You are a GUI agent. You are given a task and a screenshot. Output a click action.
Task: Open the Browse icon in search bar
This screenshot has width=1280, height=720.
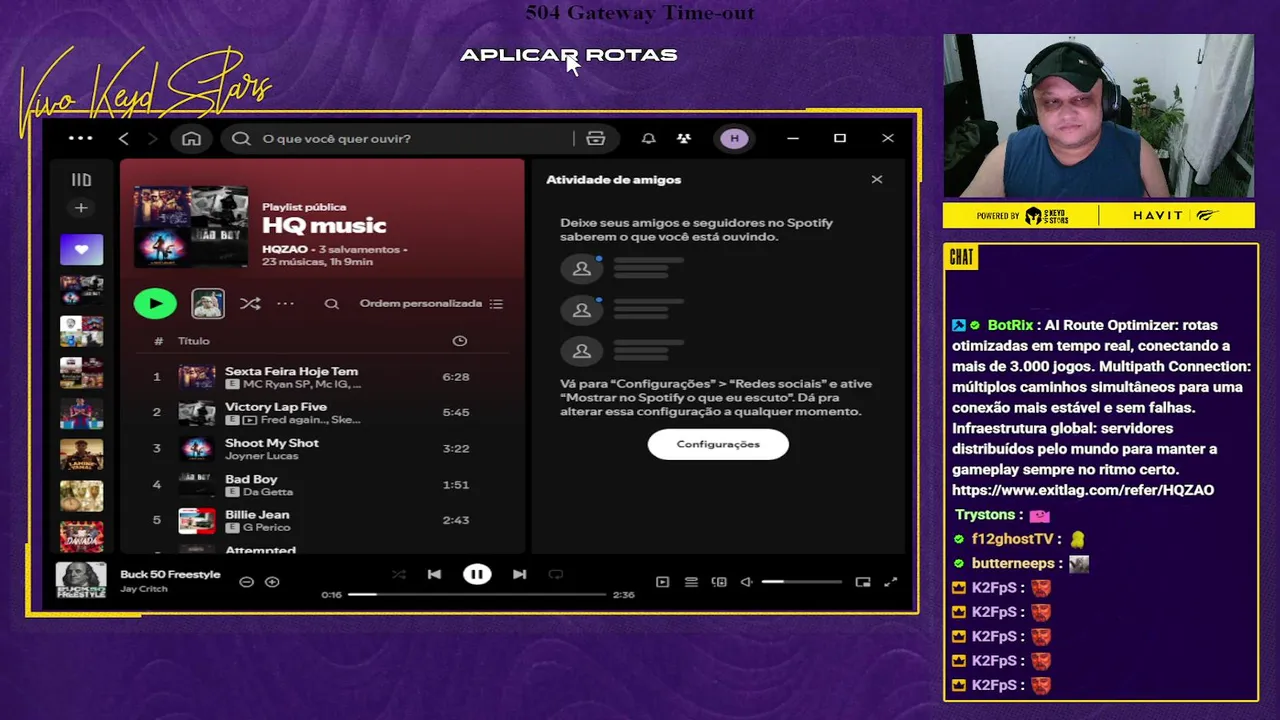[x=596, y=138]
